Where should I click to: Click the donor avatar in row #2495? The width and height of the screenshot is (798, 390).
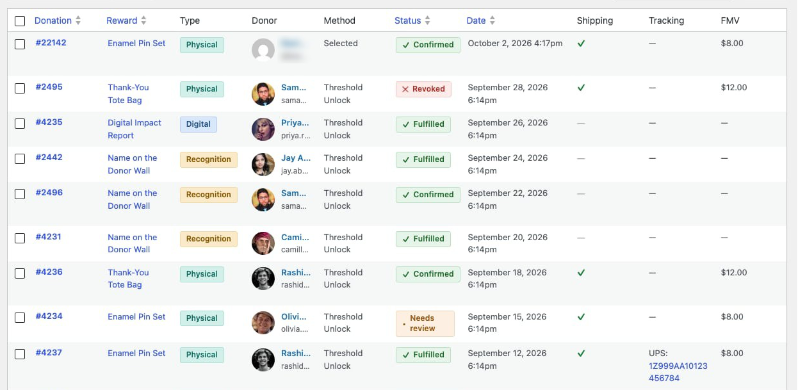(263, 94)
